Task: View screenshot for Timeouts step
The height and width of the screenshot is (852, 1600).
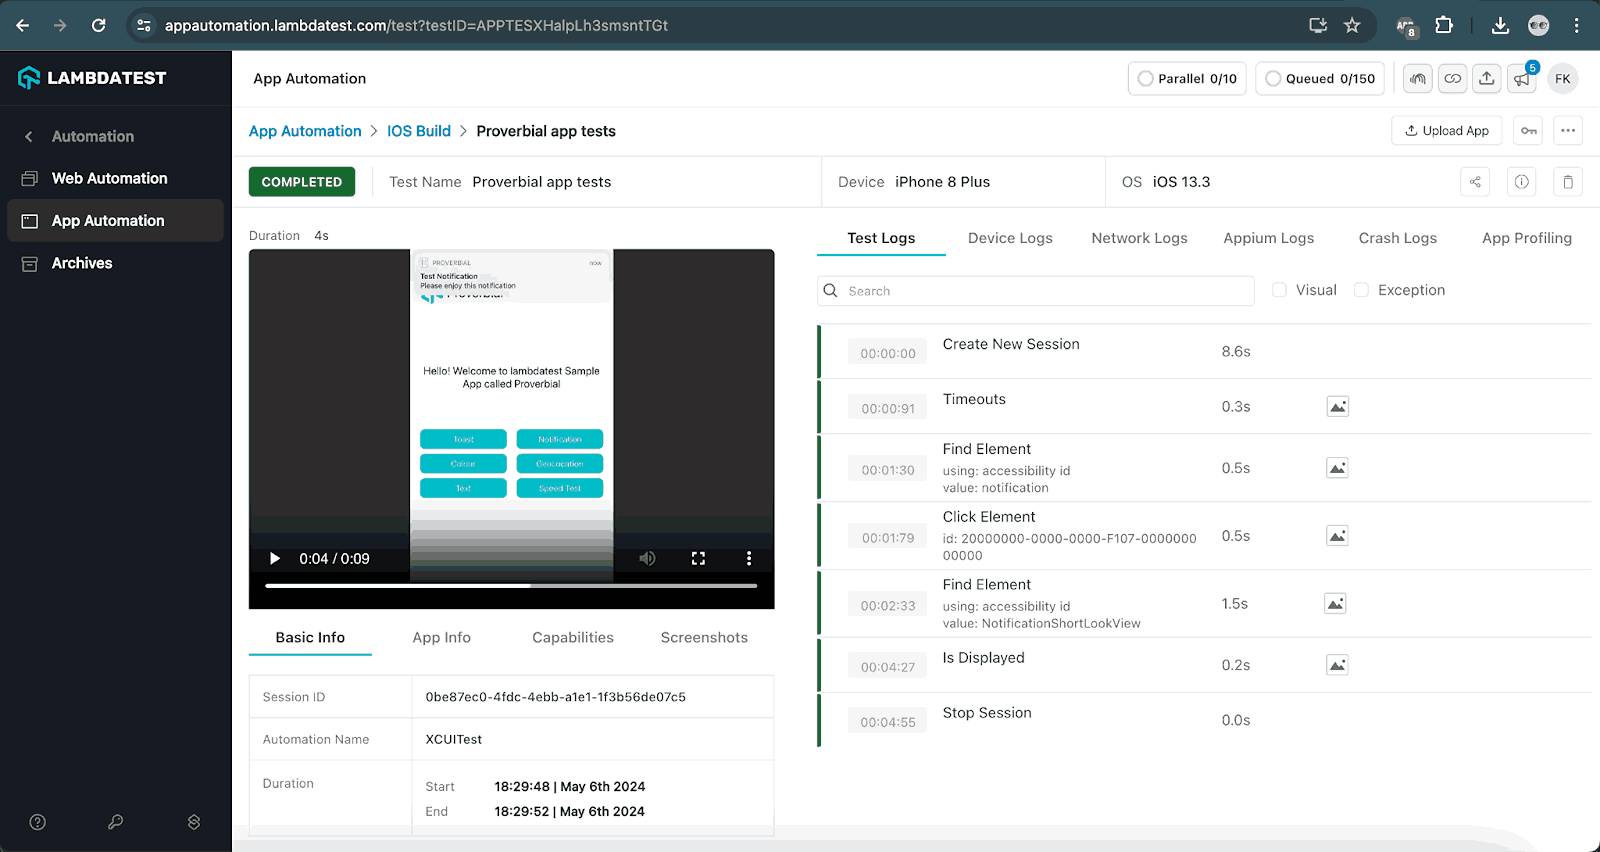Action: tap(1337, 407)
